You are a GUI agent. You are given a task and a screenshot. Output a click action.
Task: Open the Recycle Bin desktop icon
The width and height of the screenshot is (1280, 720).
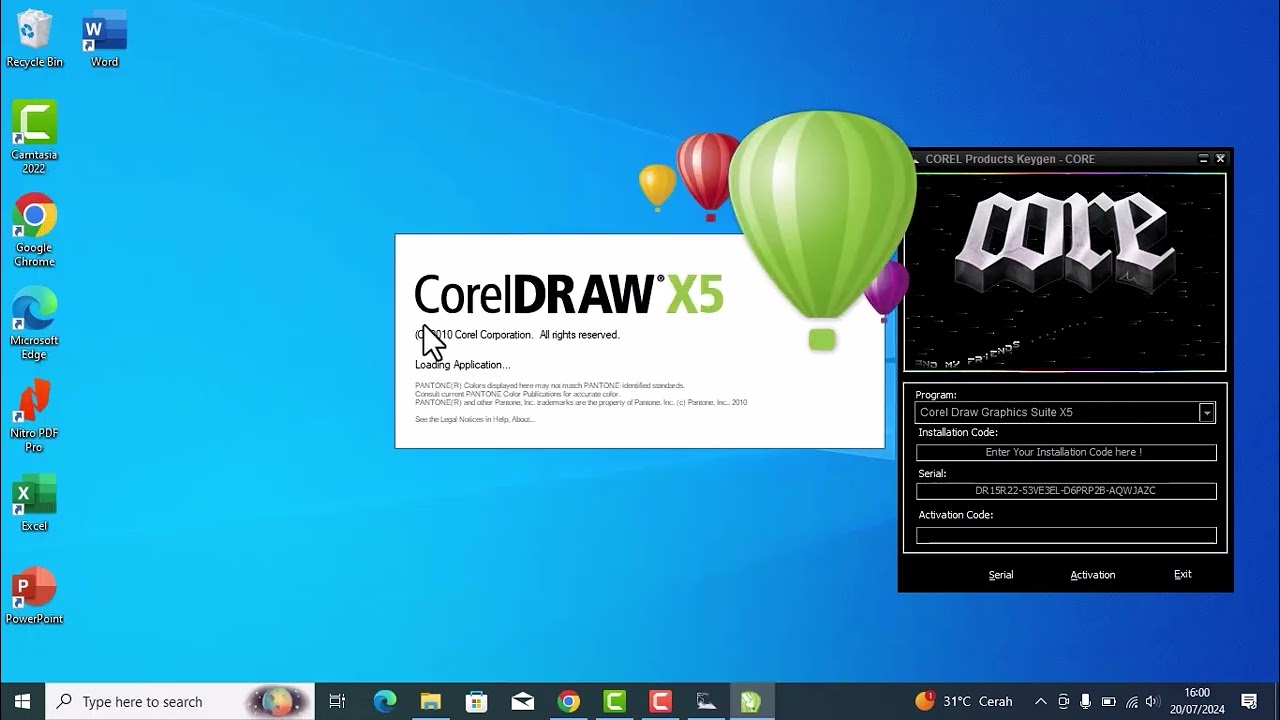tap(34, 39)
